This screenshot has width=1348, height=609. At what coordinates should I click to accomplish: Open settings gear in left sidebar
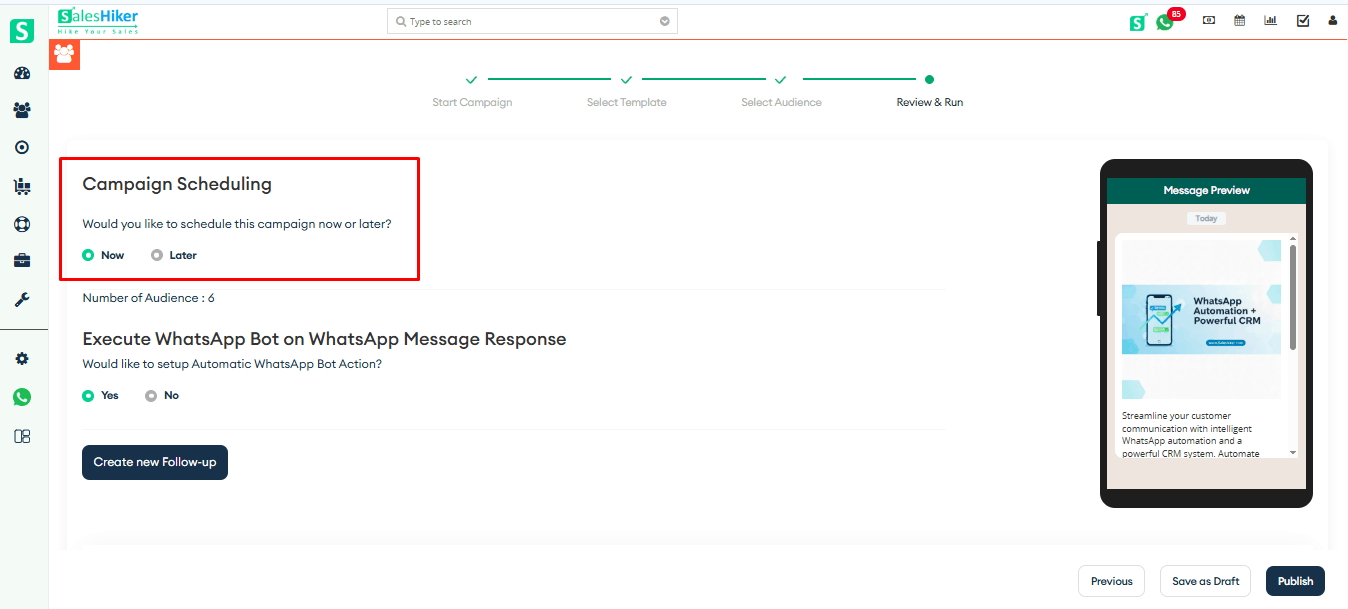tap(22, 359)
